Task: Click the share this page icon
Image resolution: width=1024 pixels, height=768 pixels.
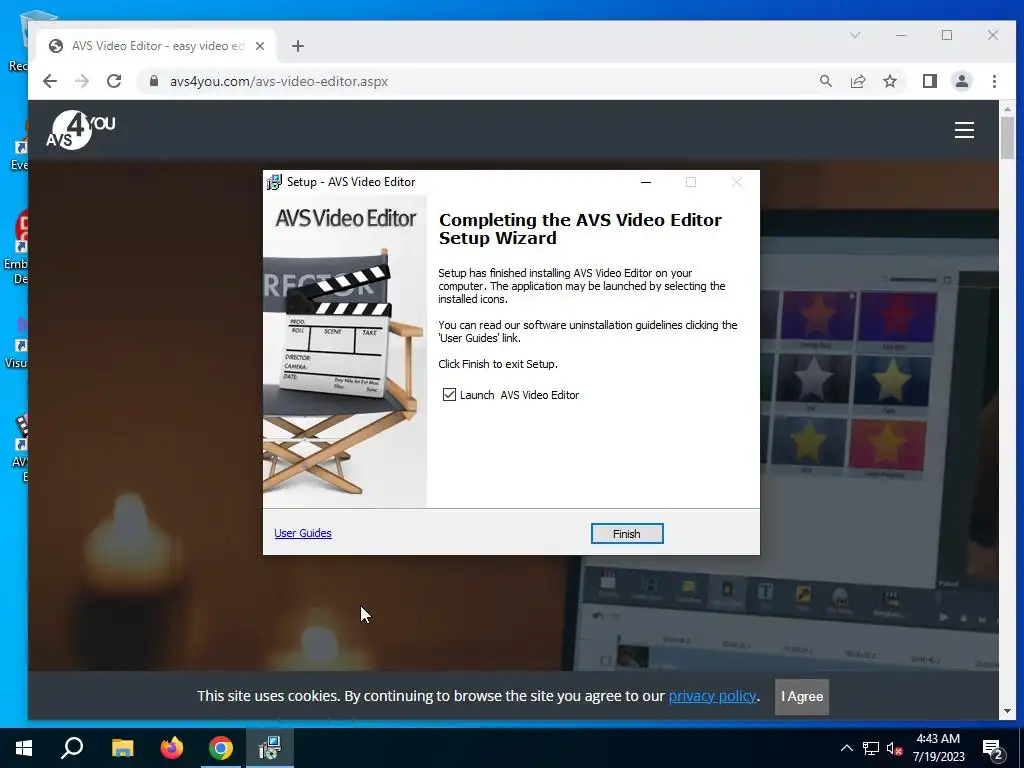Action: pyautogui.click(x=857, y=81)
